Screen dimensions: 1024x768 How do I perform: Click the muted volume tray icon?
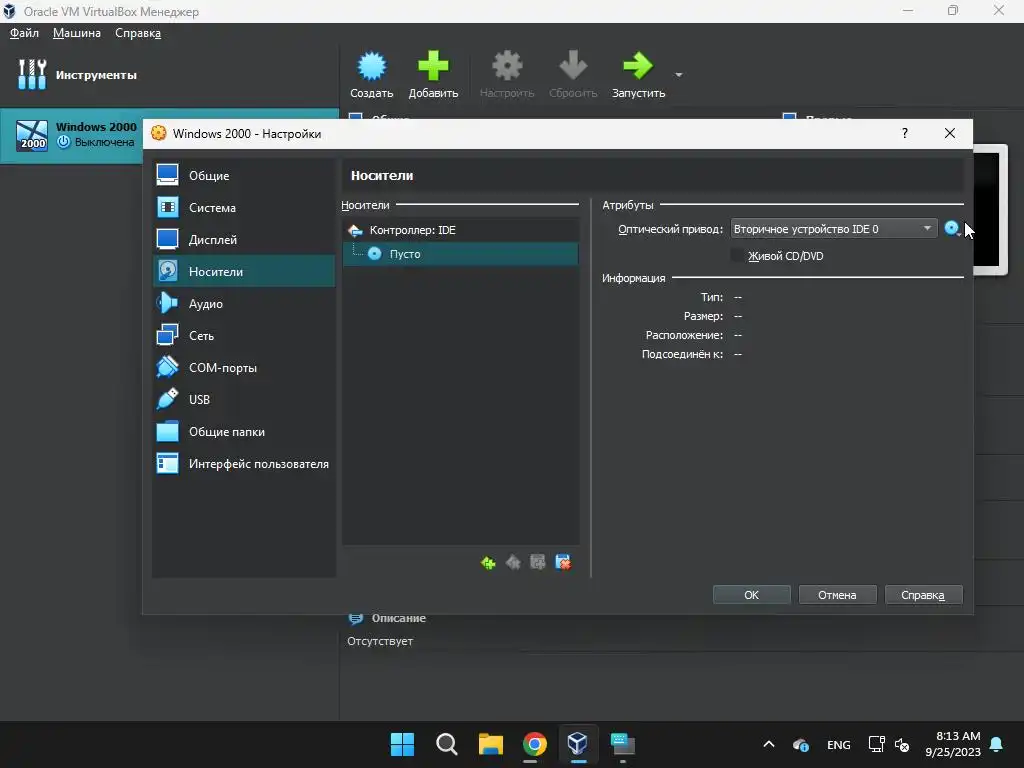(902, 744)
